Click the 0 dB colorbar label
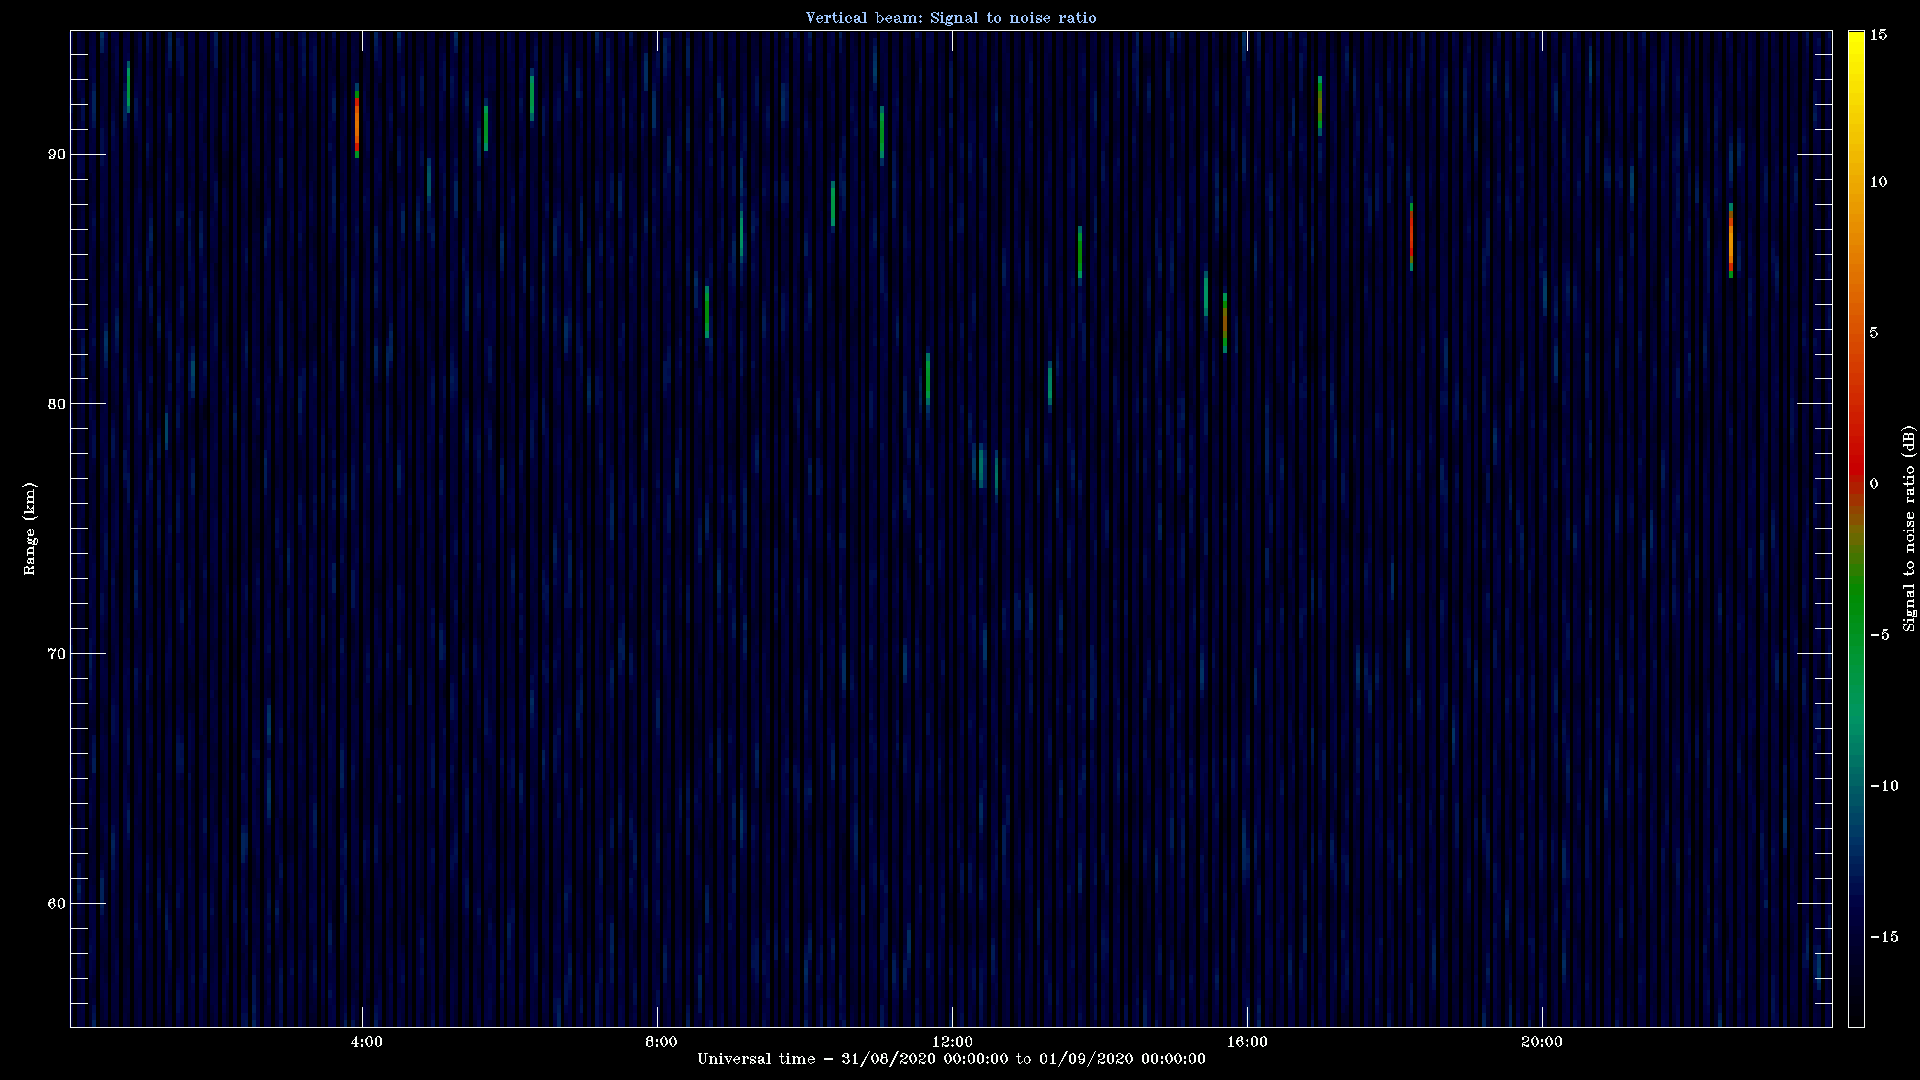This screenshot has height=1080, width=1920. (x=1874, y=484)
